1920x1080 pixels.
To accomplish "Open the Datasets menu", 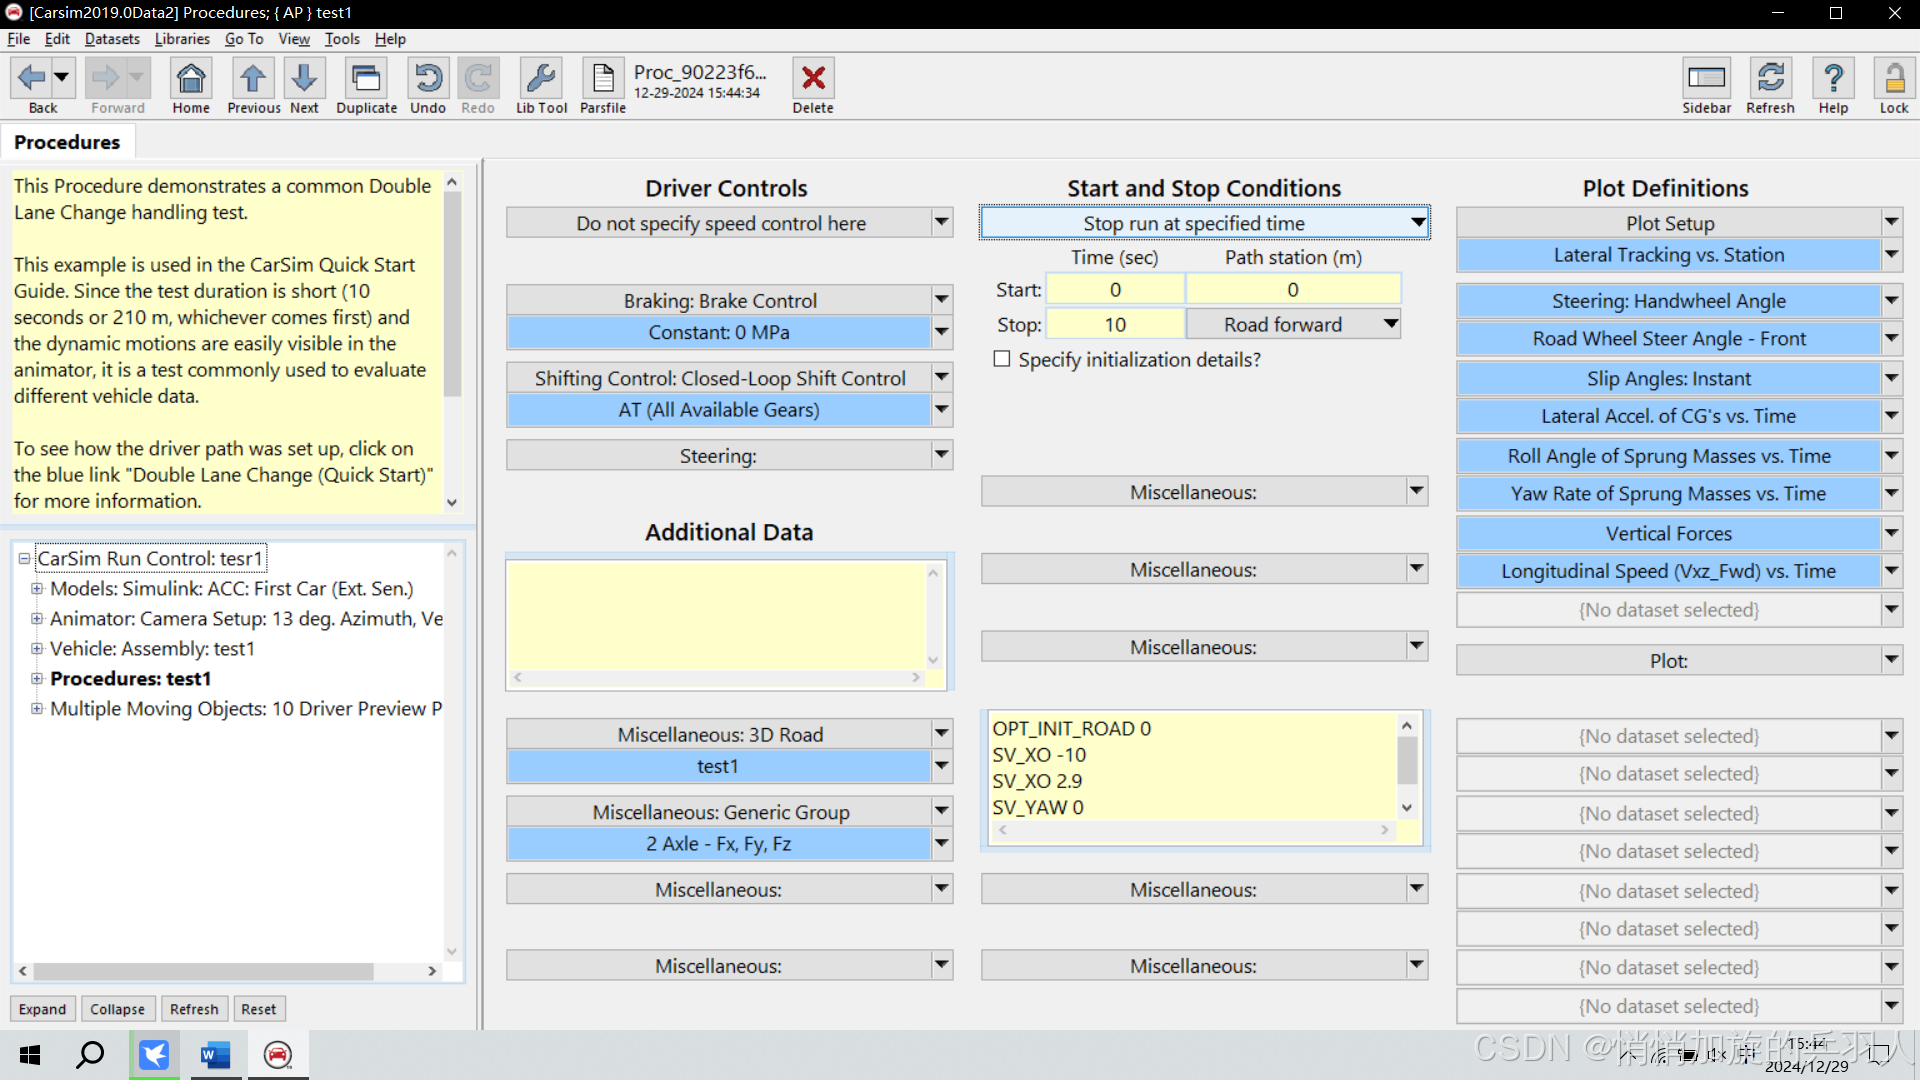I will [x=112, y=39].
